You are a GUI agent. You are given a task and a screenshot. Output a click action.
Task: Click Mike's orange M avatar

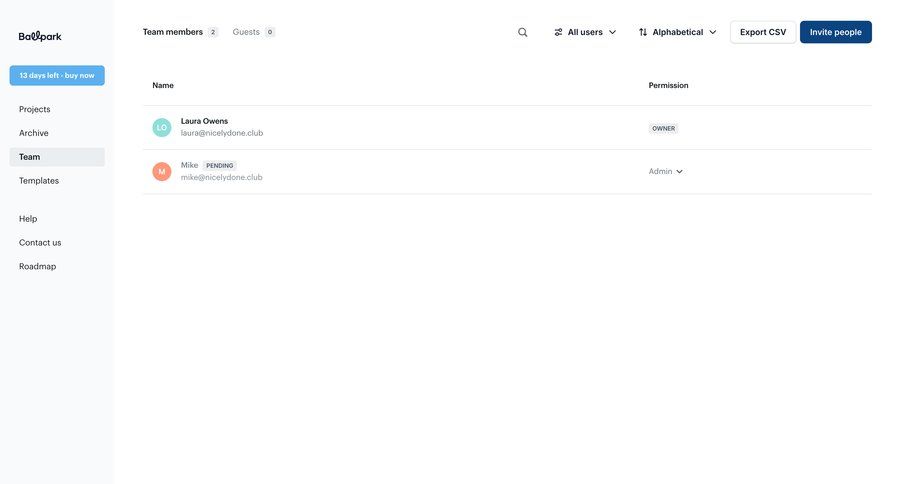(x=162, y=172)
